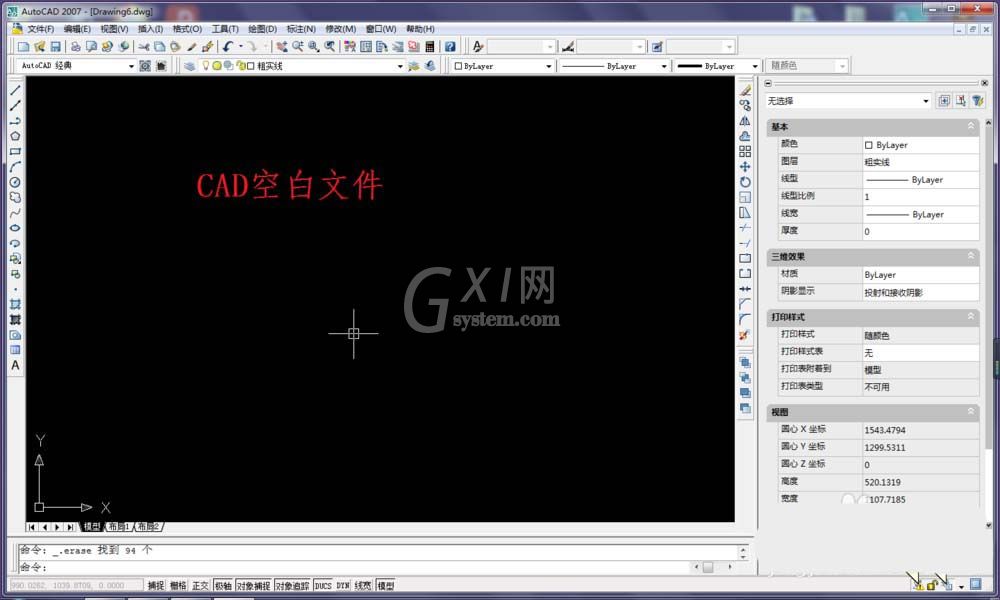
Task: Click the 厚度 value field
Action: click(920, 231)
